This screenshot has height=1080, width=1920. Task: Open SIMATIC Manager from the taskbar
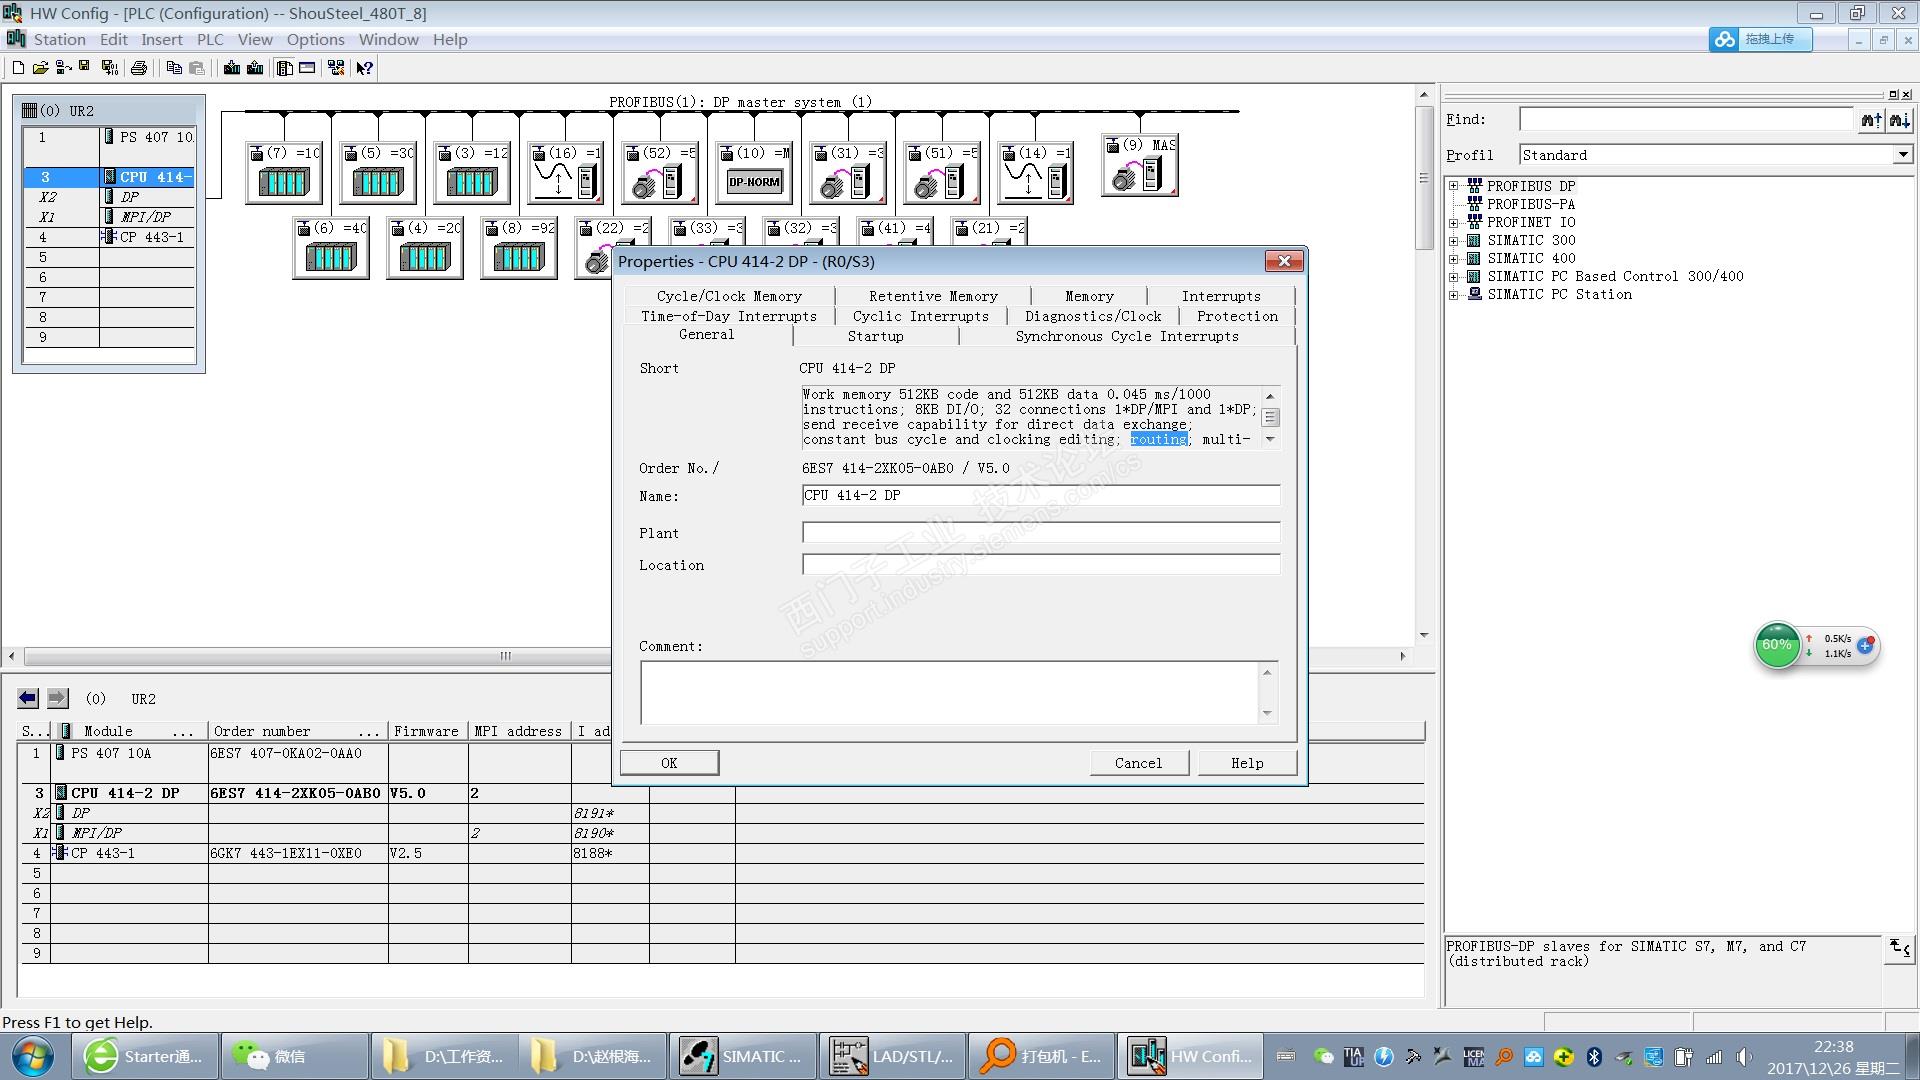pyautogui.click(x=742, y=1056)
